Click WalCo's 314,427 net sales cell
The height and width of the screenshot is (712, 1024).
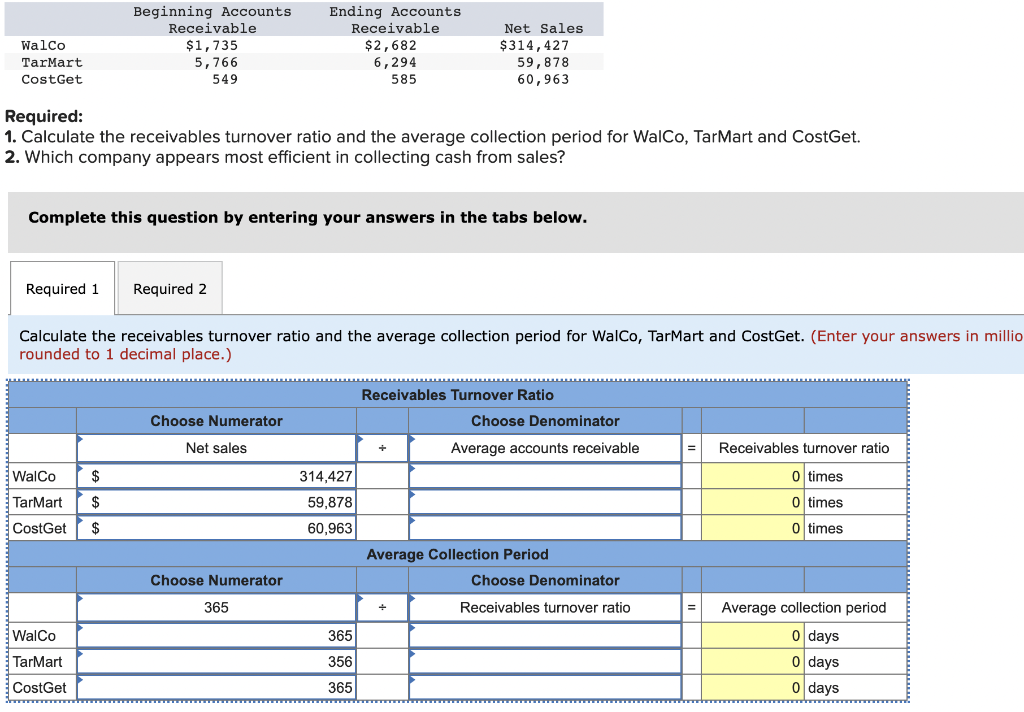tap(250, 475)
